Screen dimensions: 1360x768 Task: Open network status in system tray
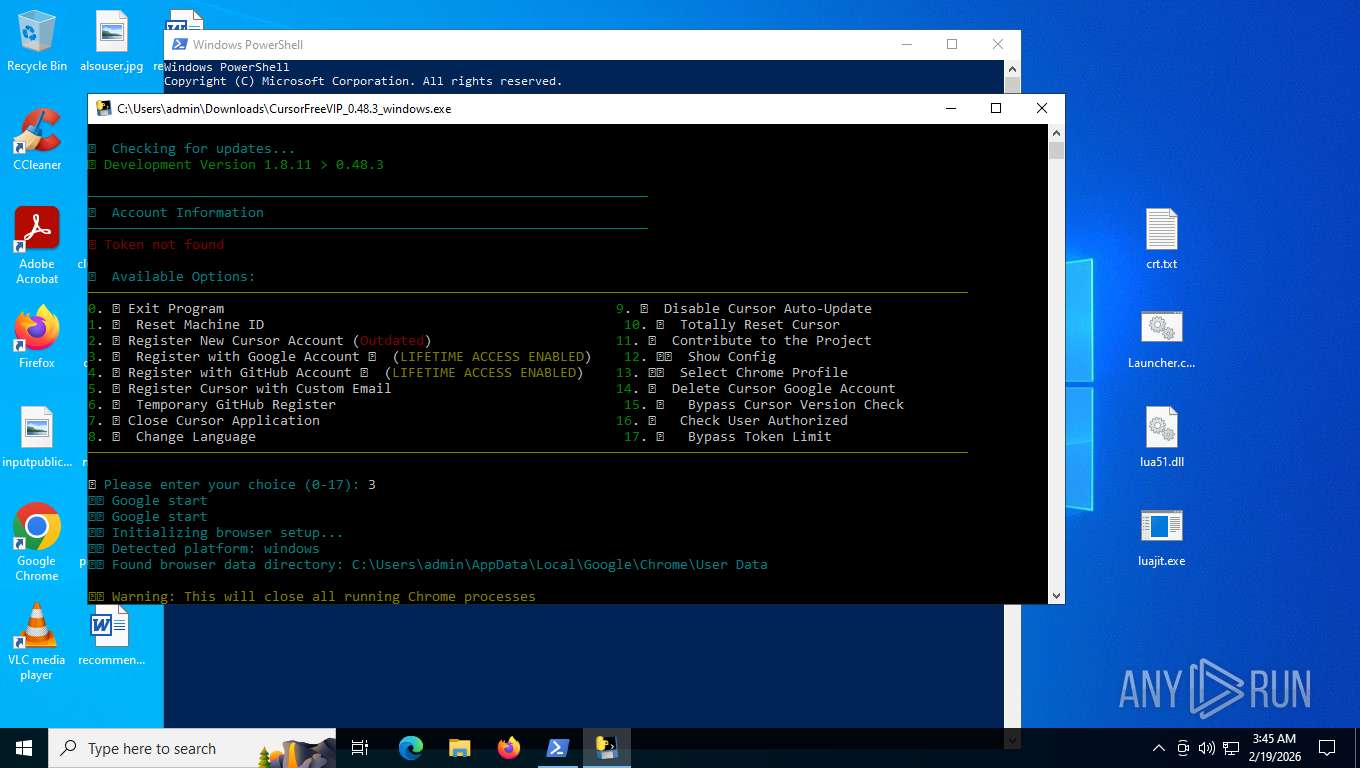coord(1230,748)
